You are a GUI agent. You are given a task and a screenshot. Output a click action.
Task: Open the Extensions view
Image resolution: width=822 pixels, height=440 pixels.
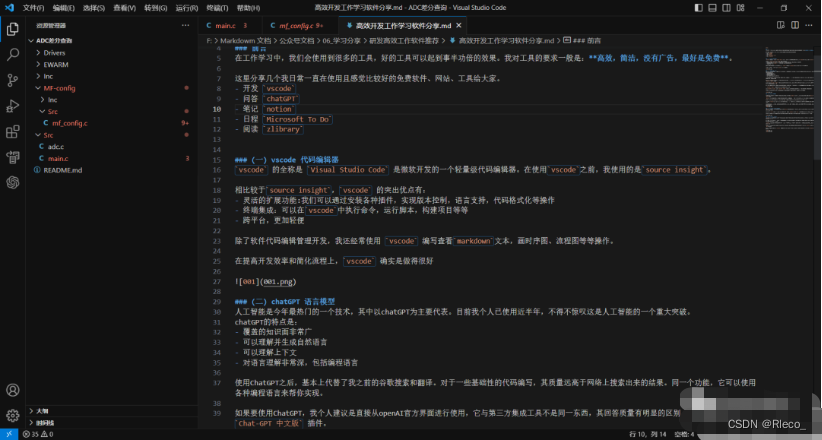tap(13, 131)
